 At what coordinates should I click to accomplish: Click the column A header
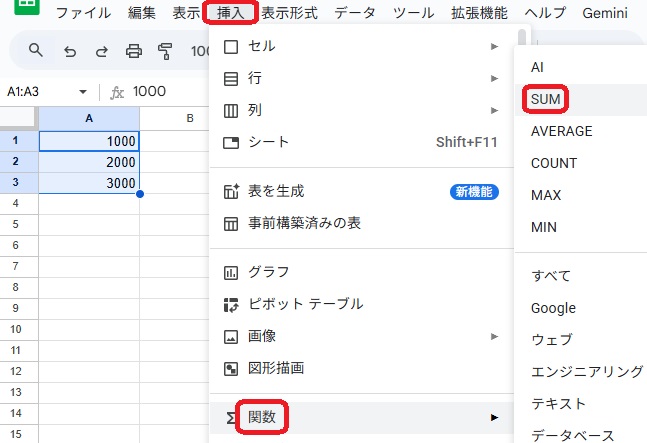[89, 119]
